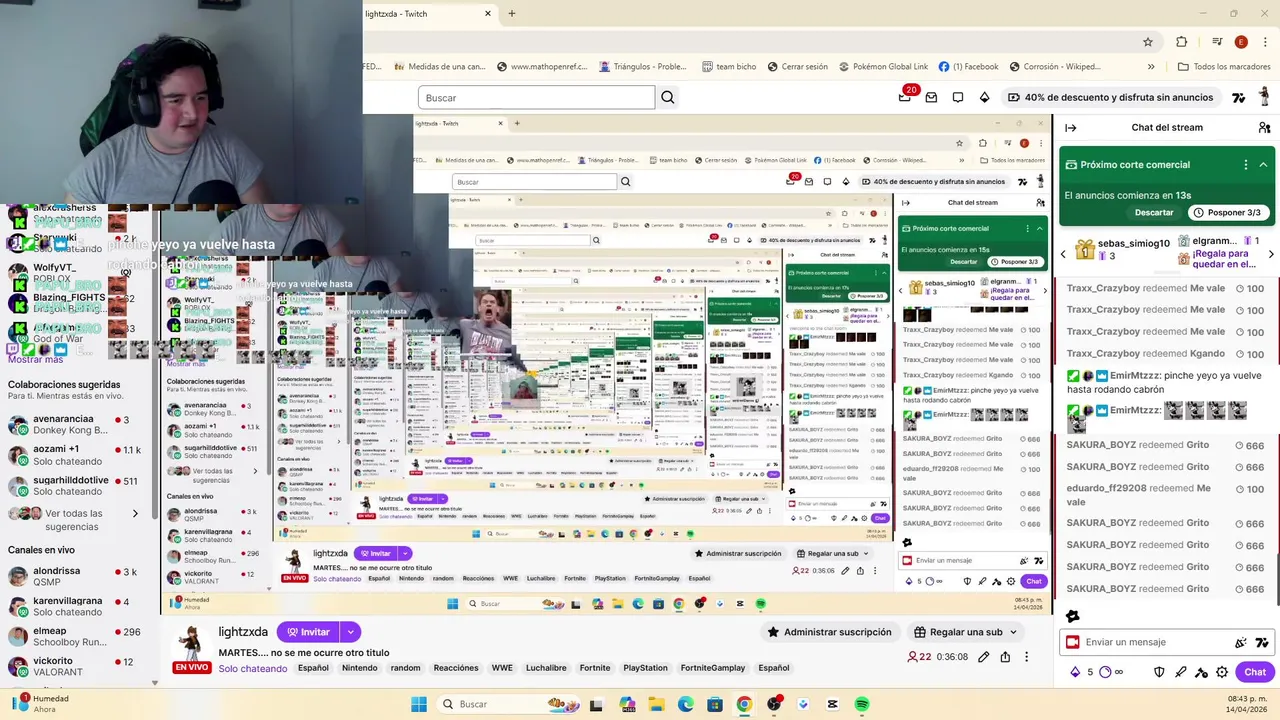This screenshot has height=720, width=1280.
Task: Click the black badge icon above chat input
Action: click(x=1073, y=616)
